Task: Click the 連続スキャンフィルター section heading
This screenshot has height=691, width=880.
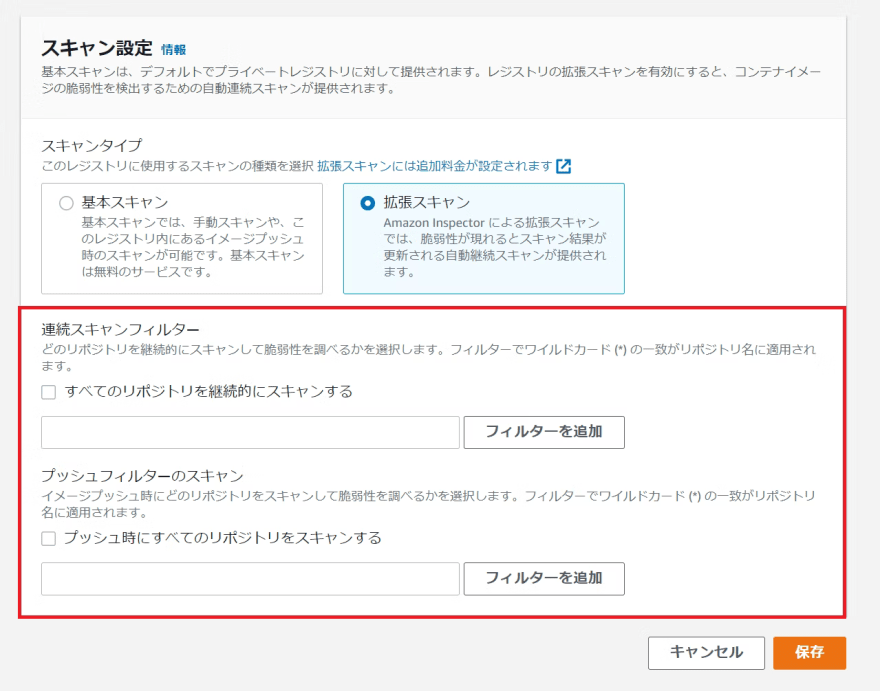Action: pos(121,330)
